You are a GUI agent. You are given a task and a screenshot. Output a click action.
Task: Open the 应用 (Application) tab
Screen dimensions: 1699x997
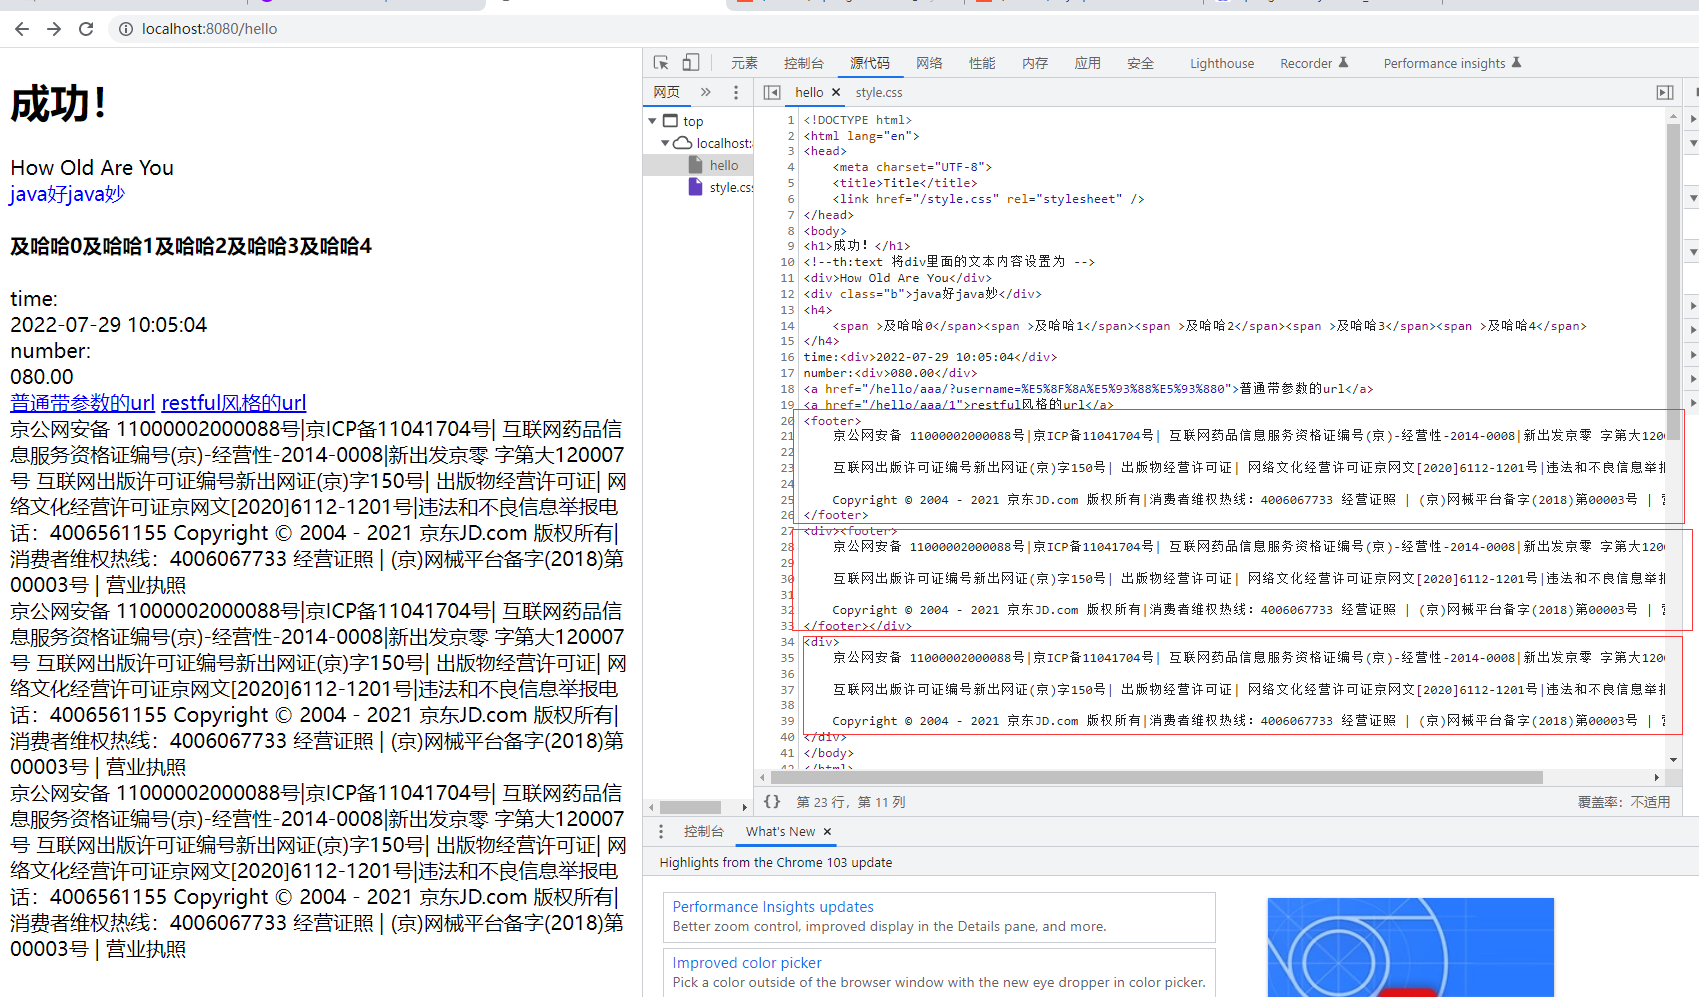pos(1088,63)
